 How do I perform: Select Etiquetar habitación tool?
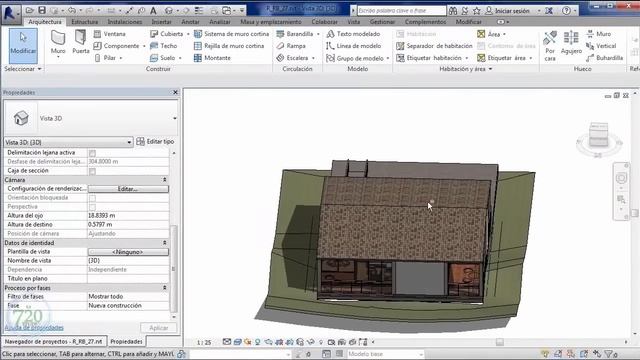point(429,58)
